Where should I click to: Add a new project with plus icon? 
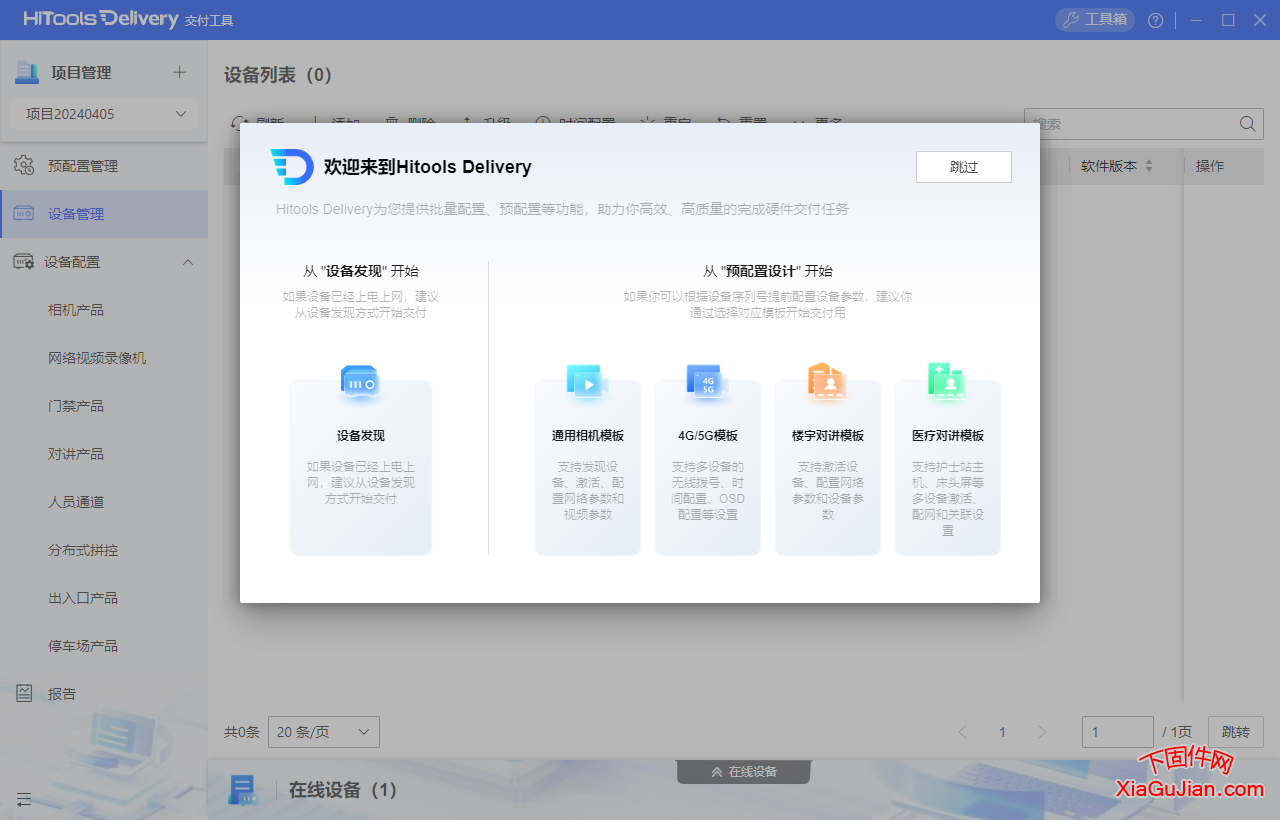click(x=180, y=72)
